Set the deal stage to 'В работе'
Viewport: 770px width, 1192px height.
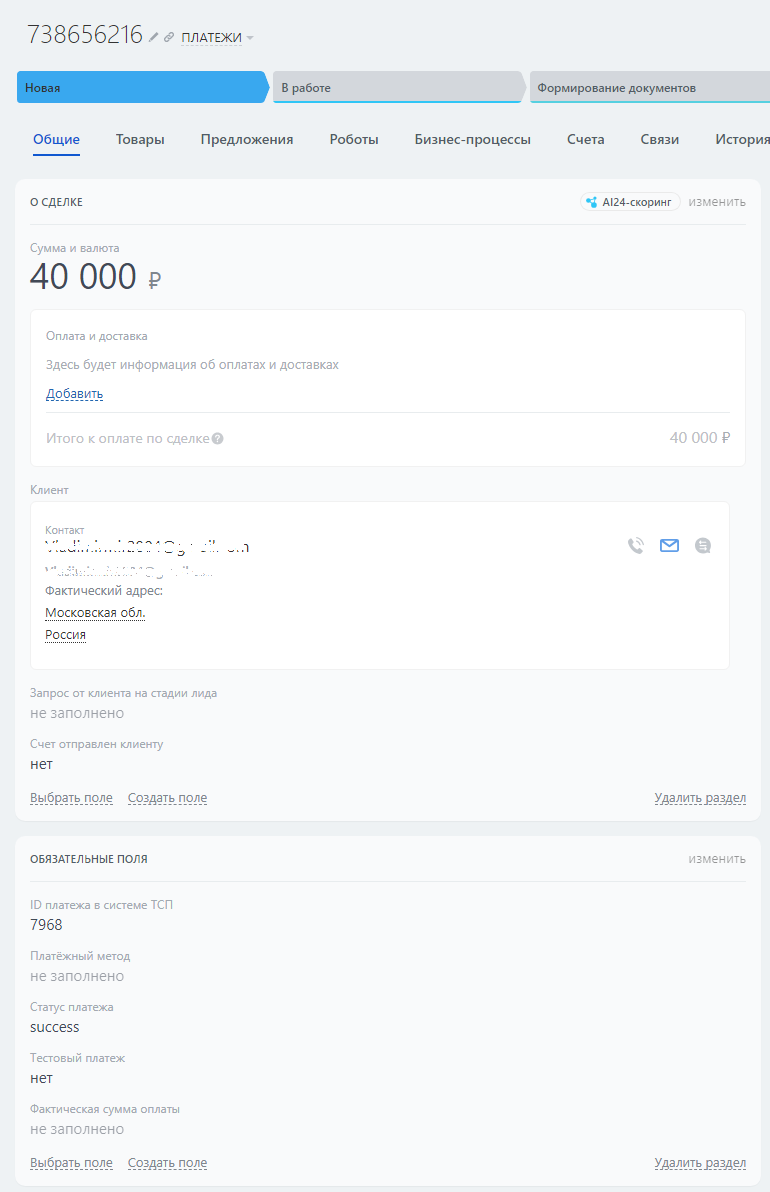pyautogui.click(x=395, y=87)
